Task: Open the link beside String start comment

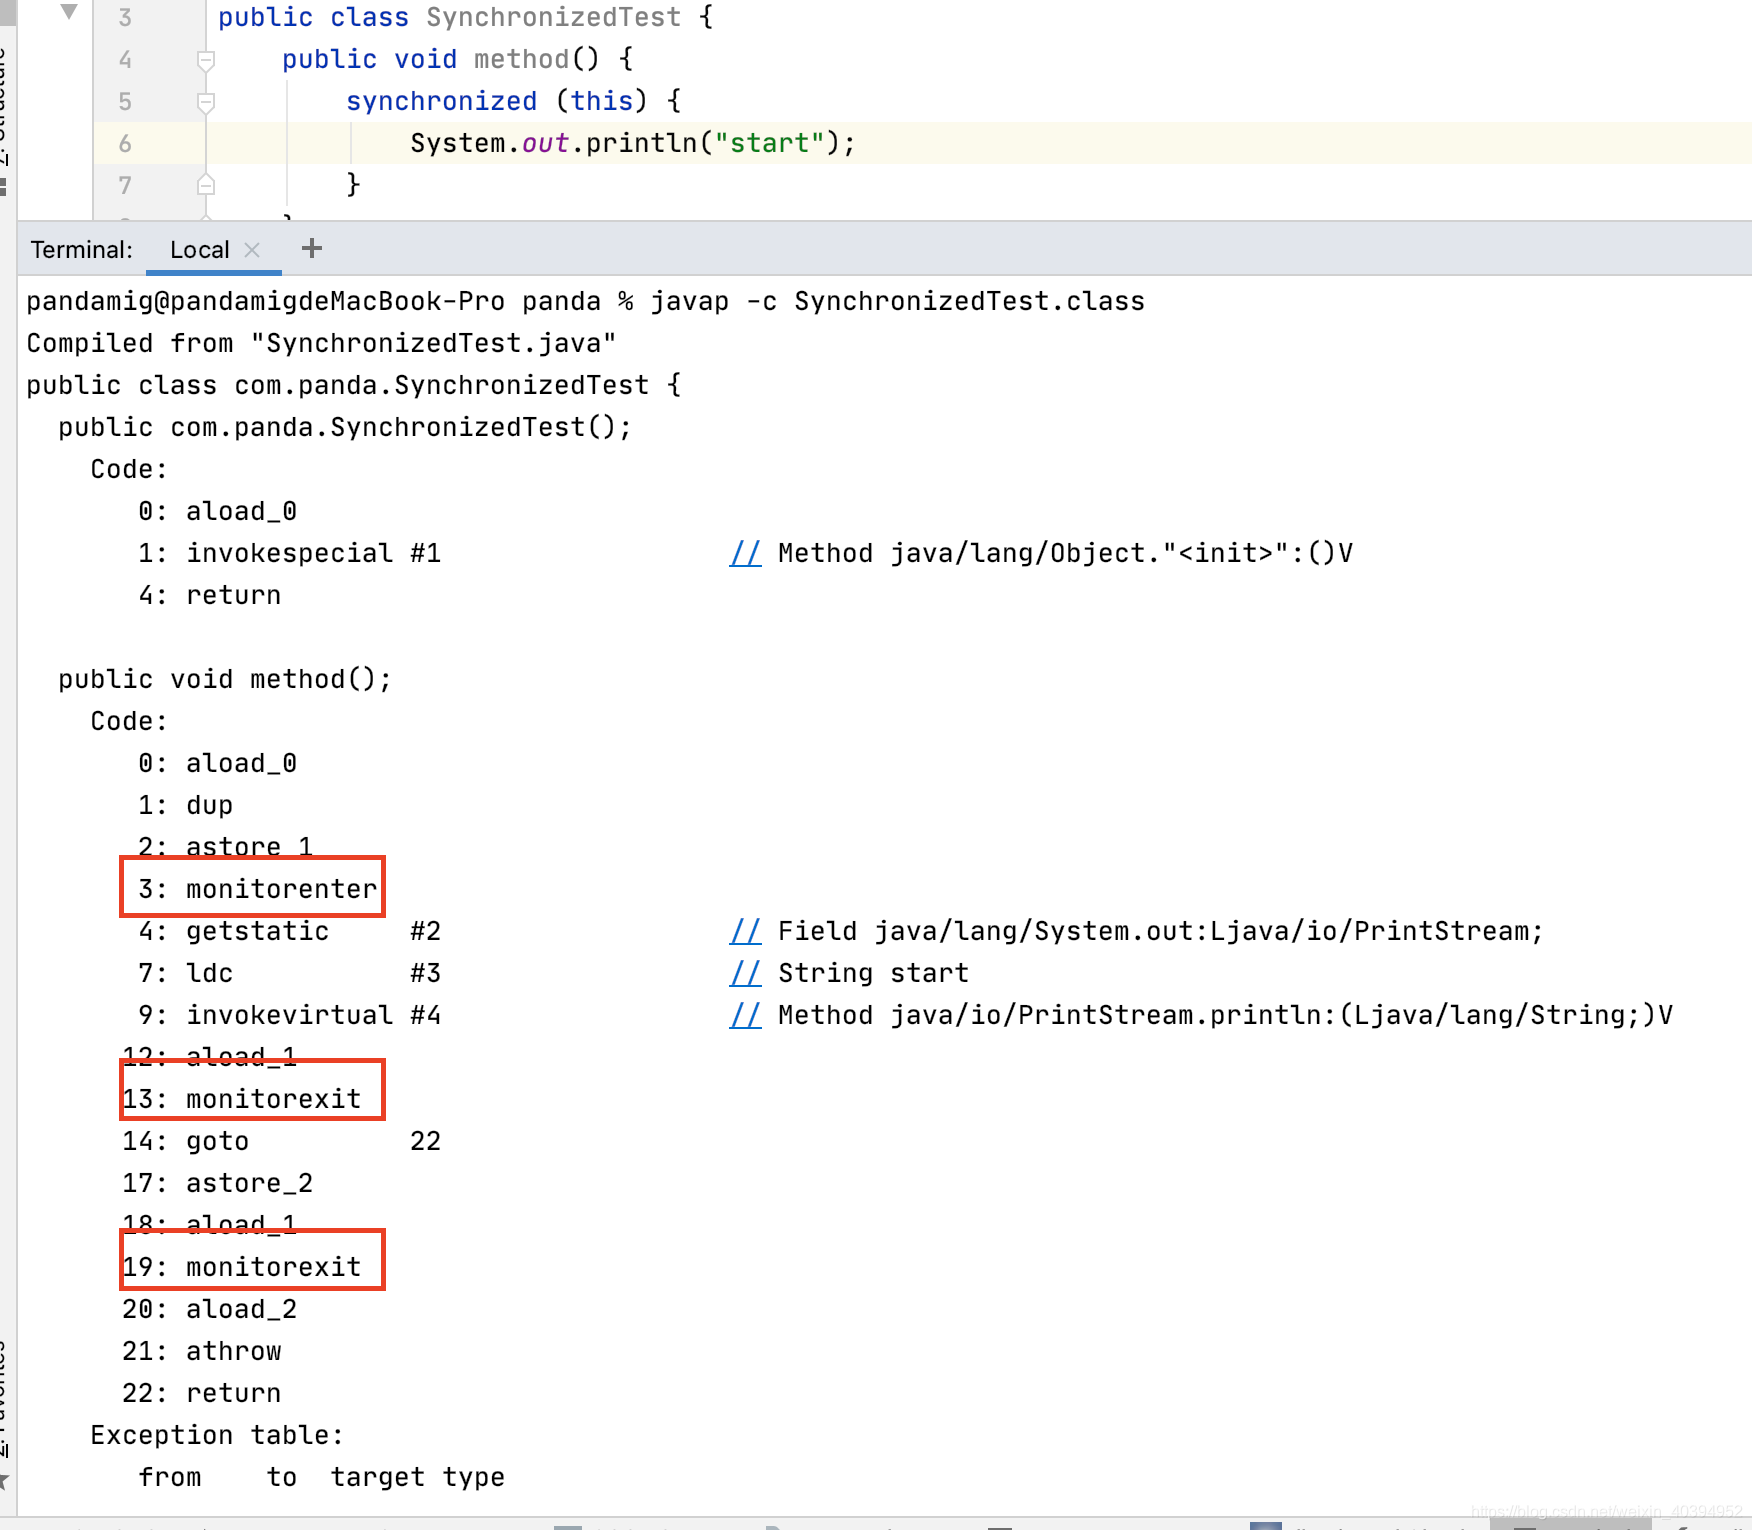Action: coord(745,973)
